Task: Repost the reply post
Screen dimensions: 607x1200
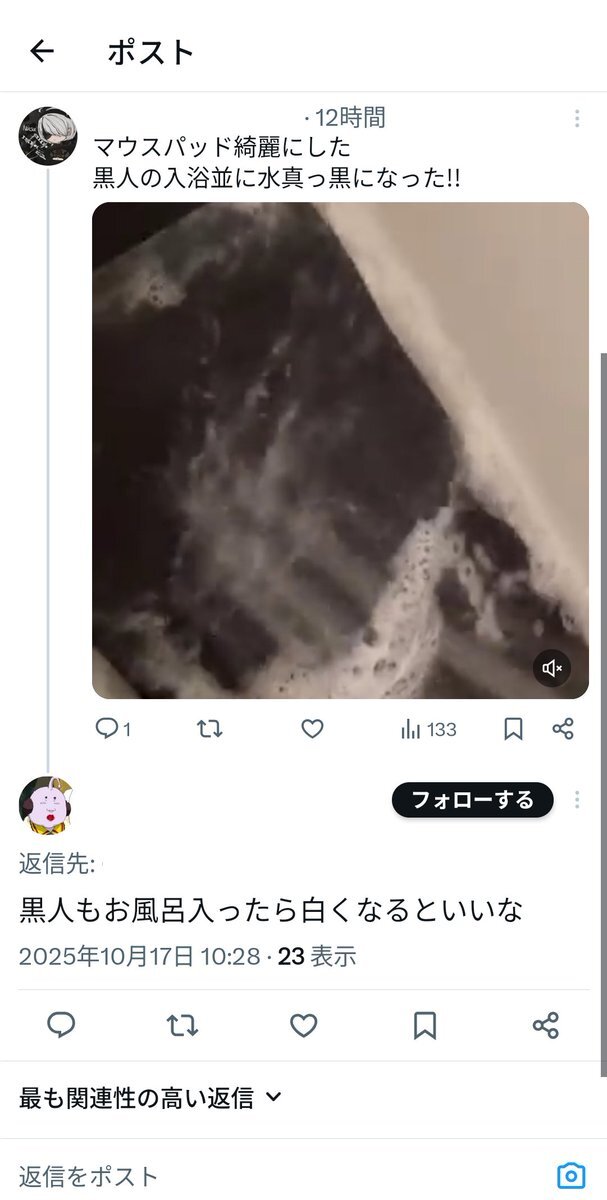Action: [x=182, y=1025]
